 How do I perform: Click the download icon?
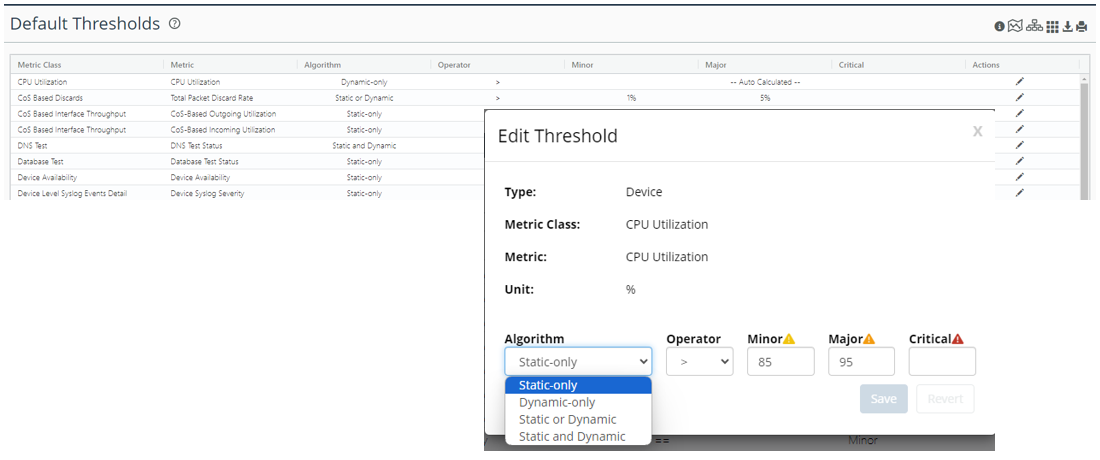click(x=1067, y=27)
